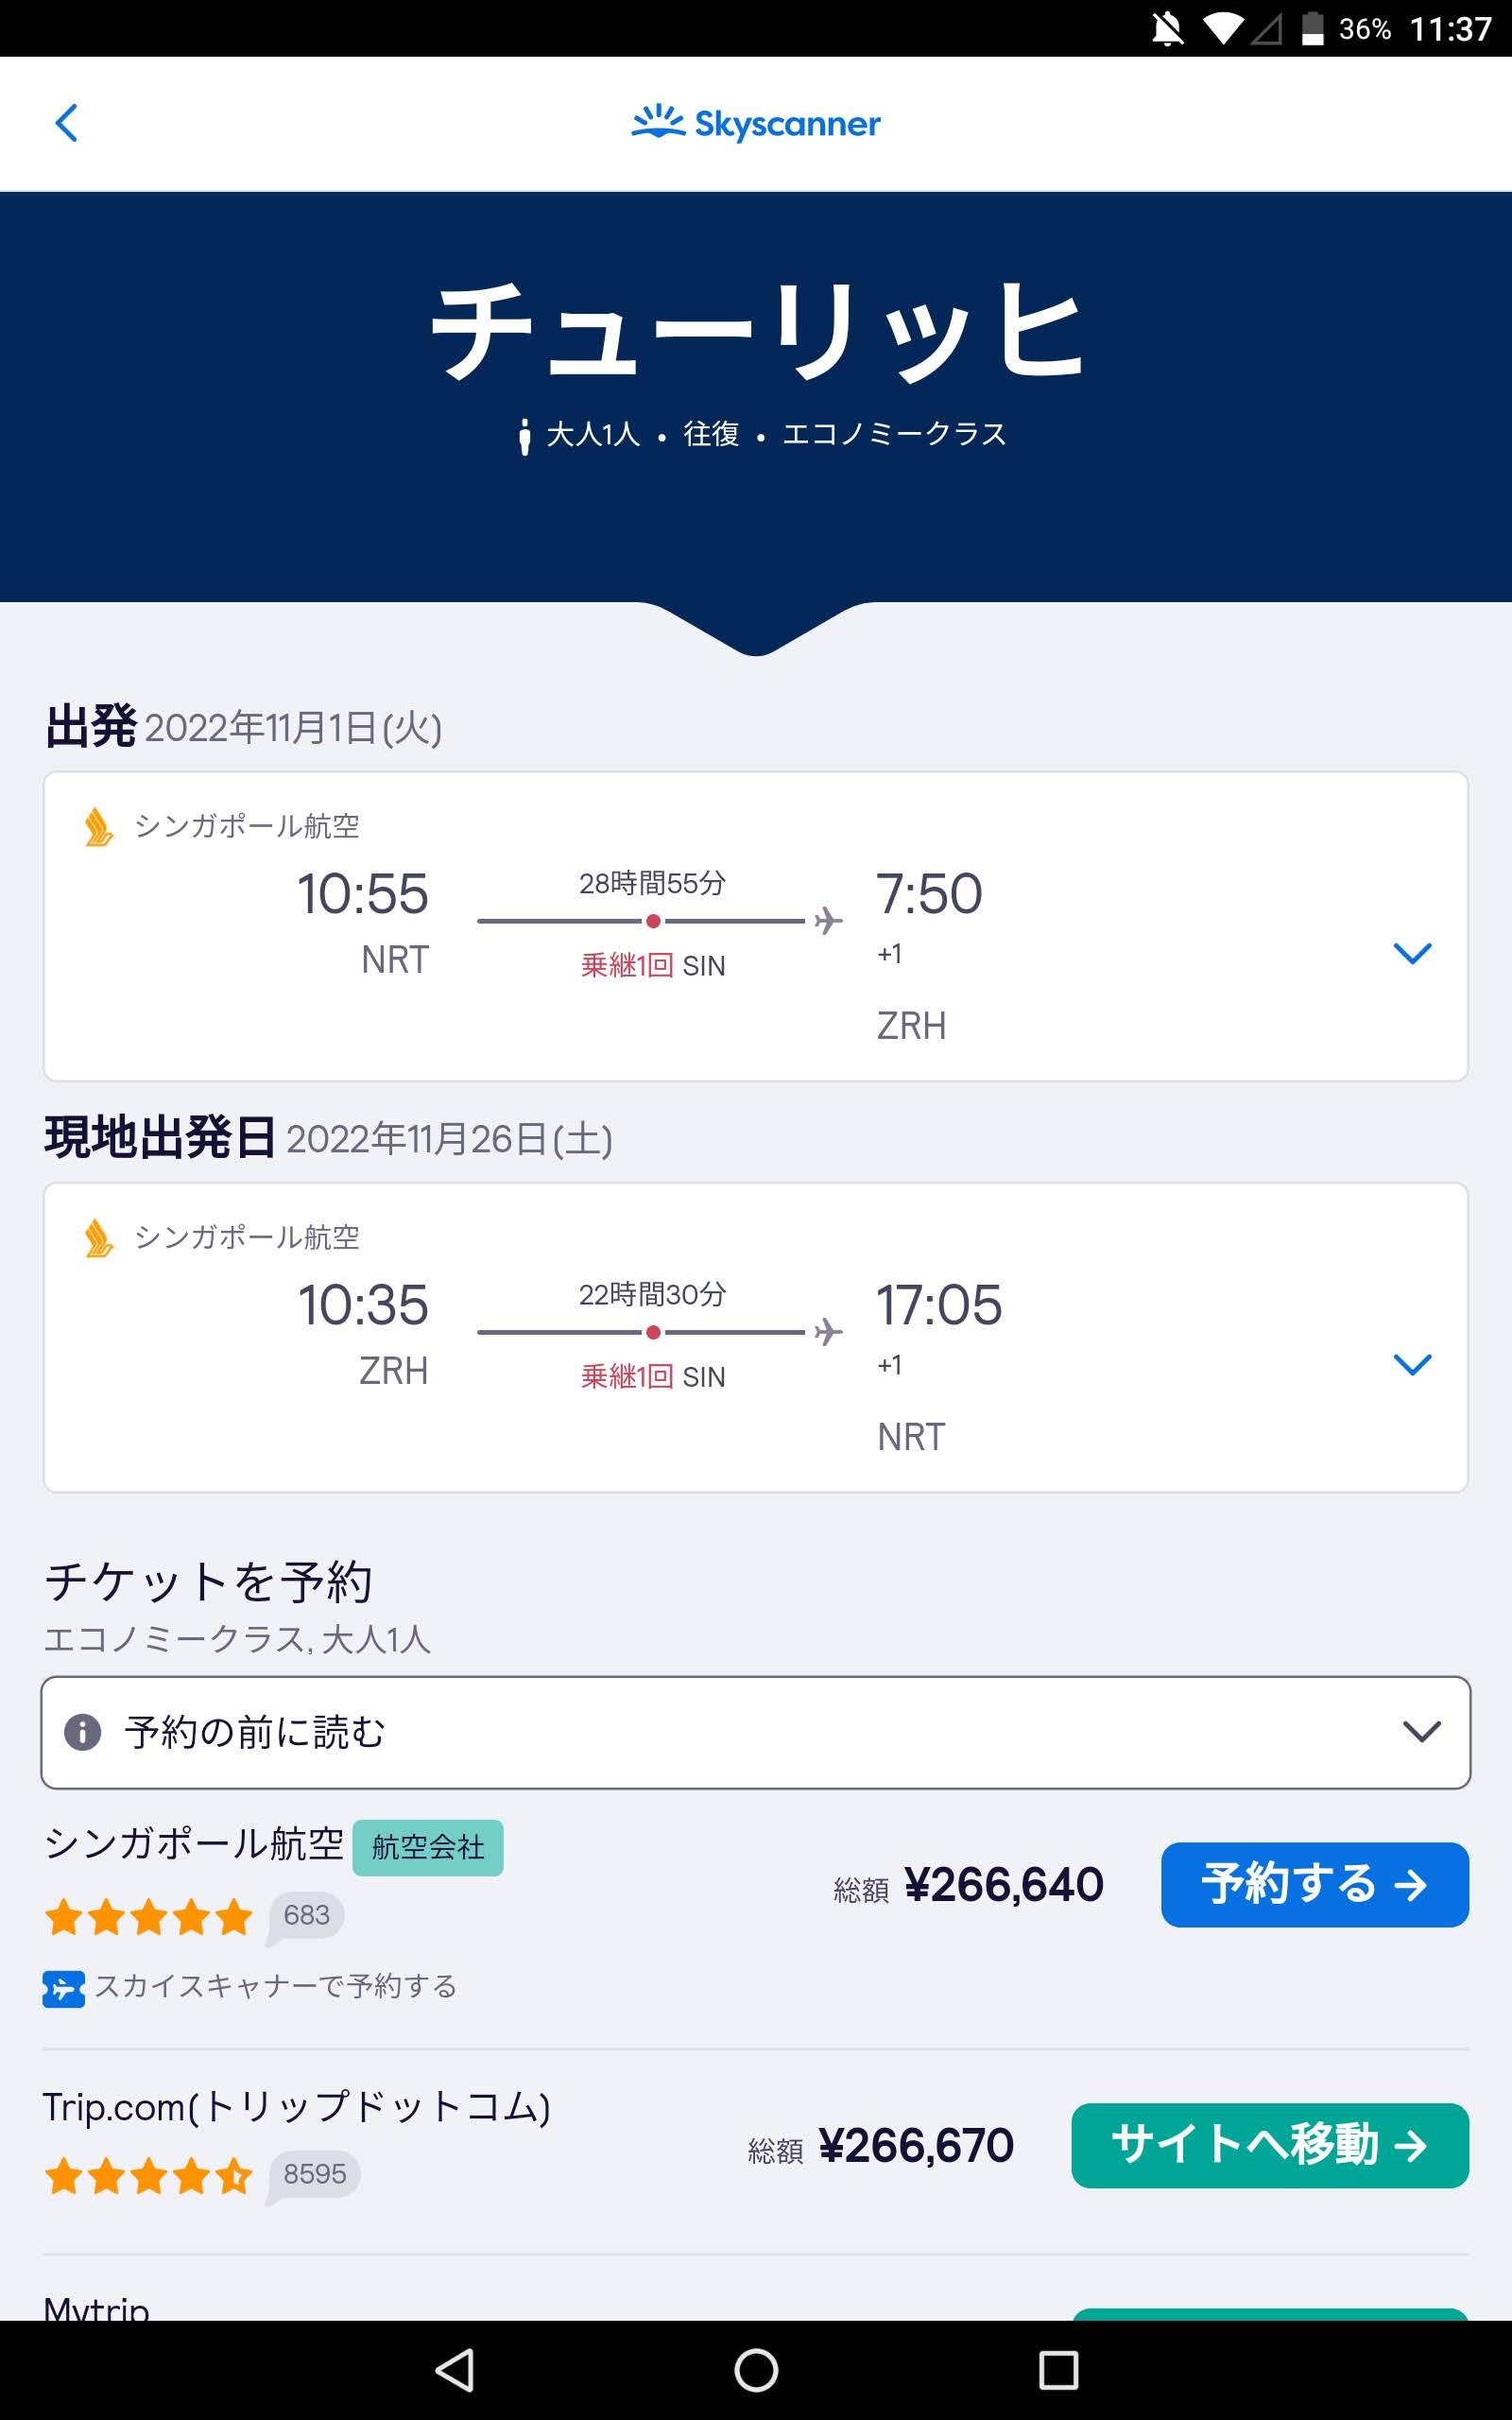
Task: Tap Singapore Airlines five-star rating
Action: tap(148, 1917)
